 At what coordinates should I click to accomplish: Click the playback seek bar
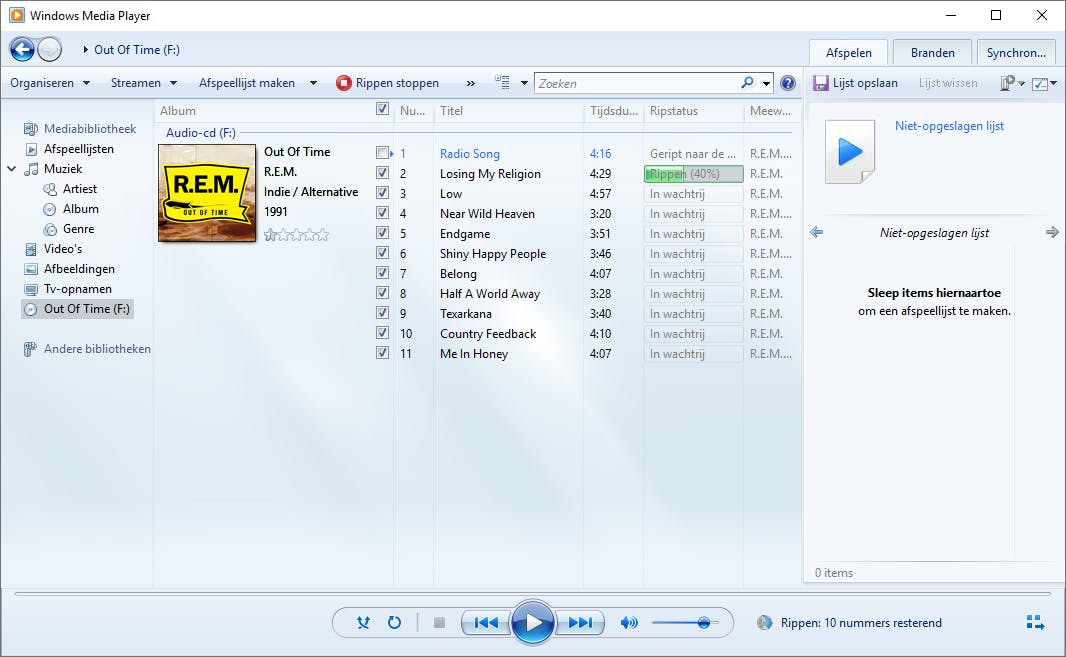532,594
